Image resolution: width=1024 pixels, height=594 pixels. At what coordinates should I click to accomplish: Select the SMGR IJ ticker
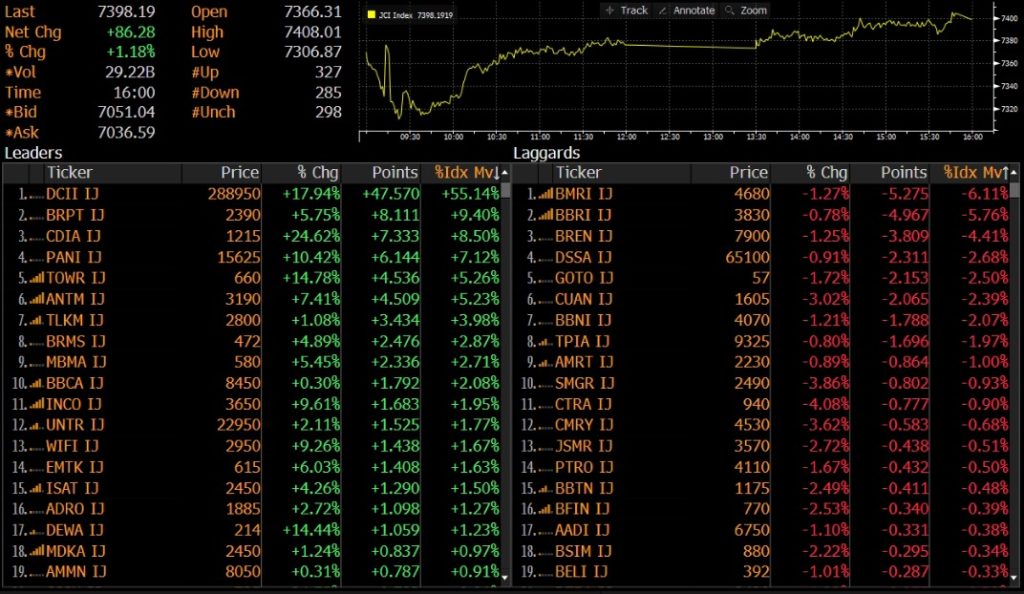(584, 384)
